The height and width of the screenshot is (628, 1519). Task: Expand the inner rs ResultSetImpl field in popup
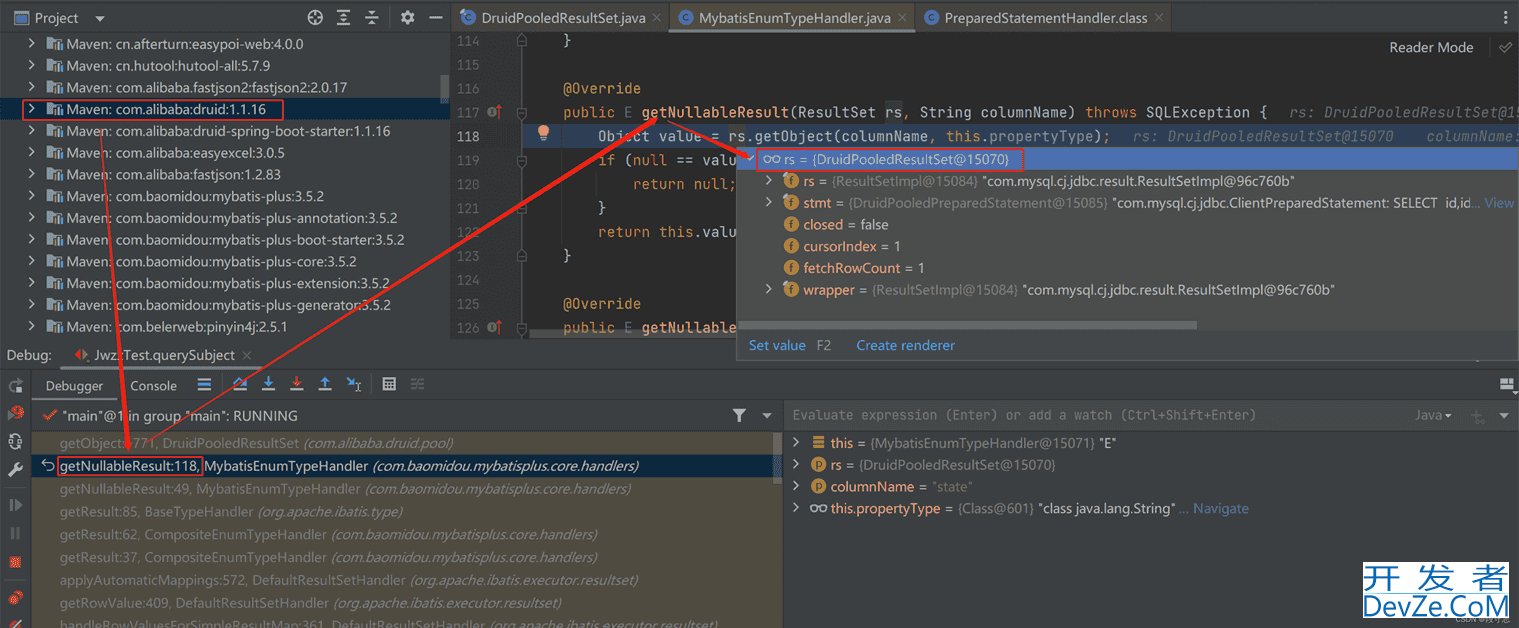768,181
